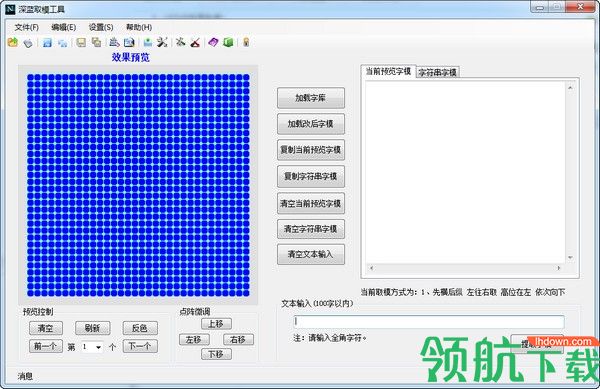600x389 pixels.
Task: Shift the dot matrix left with 左移
Action: pos(194,339)
